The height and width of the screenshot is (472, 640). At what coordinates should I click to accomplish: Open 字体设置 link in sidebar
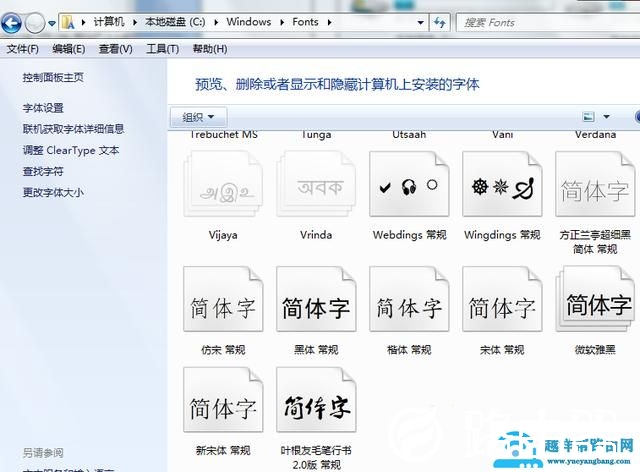click(43, 108)
